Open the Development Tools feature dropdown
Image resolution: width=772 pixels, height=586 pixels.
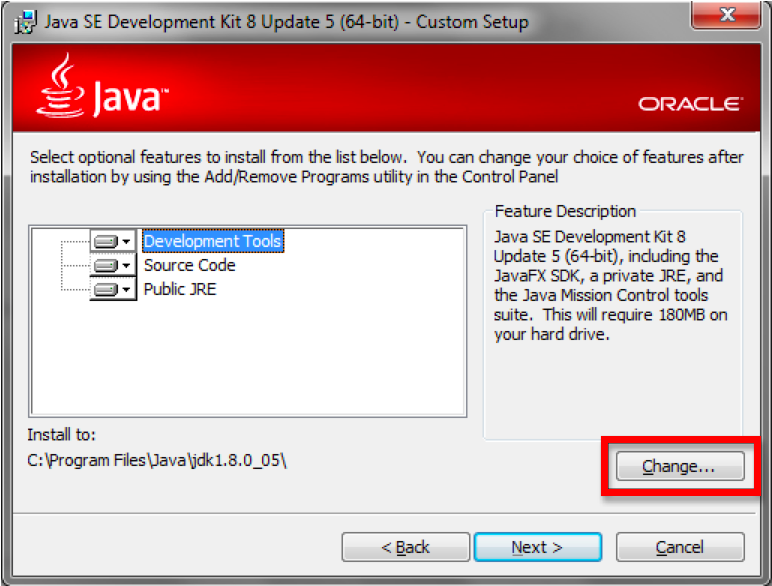(113, 241)
